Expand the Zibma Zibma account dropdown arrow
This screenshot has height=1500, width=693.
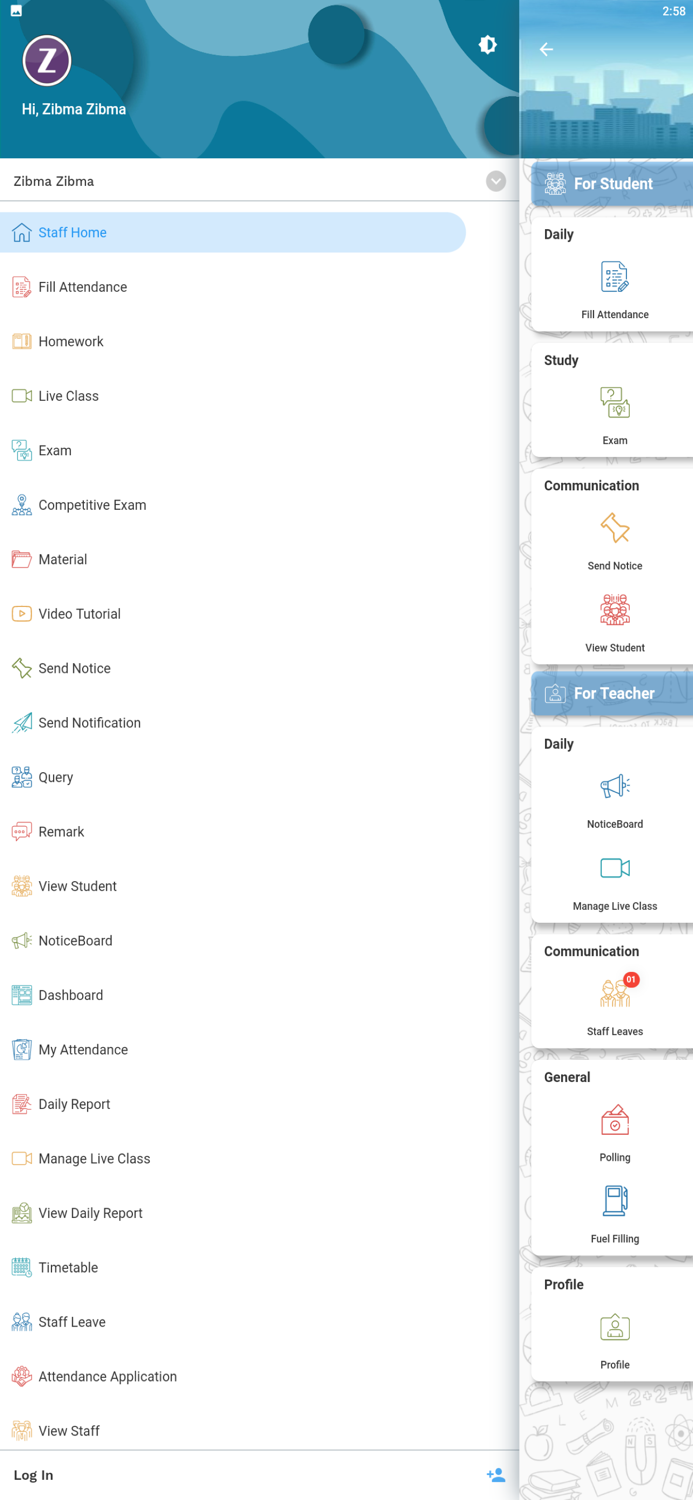coord(496,181)
